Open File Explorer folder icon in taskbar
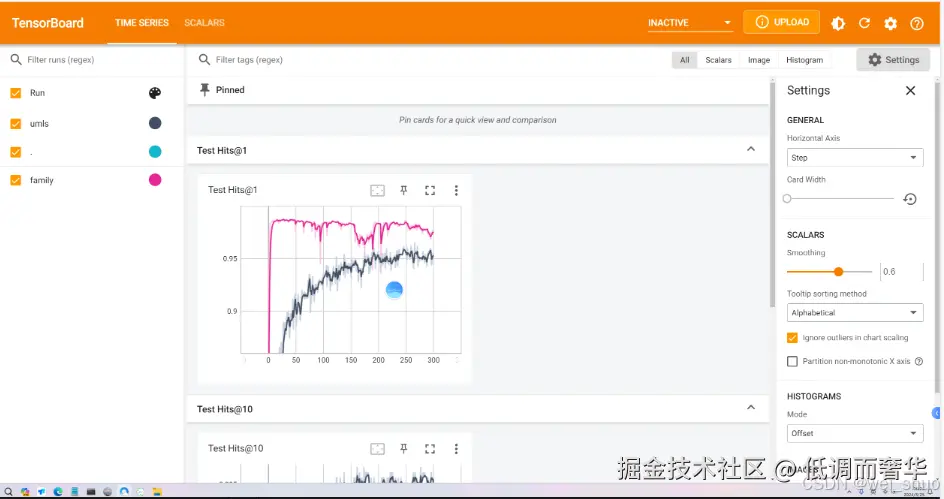This screenshot has height=499, width=944. (x=157, y=492)
